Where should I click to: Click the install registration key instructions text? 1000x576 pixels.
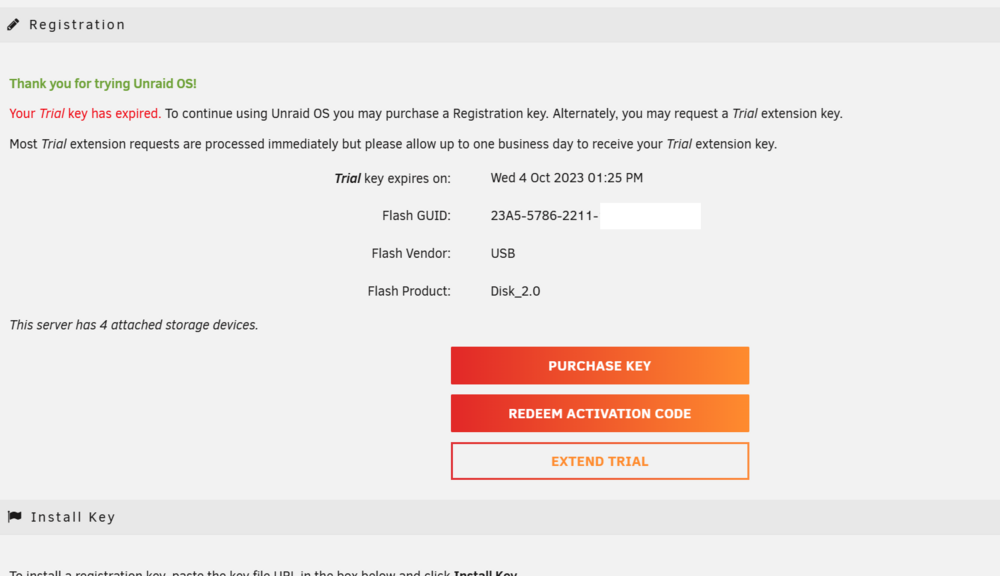point(263,572)
